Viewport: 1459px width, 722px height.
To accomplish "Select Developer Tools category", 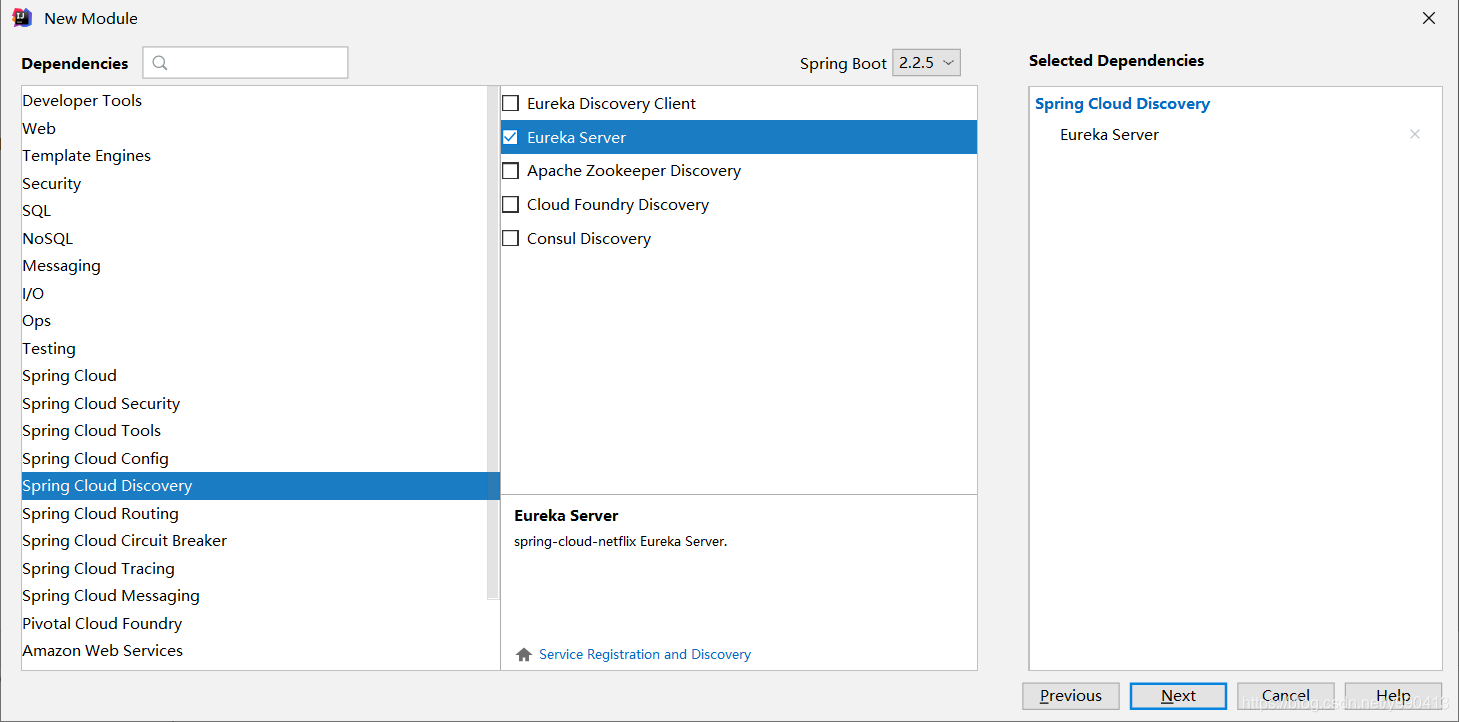I will (254, 101).
